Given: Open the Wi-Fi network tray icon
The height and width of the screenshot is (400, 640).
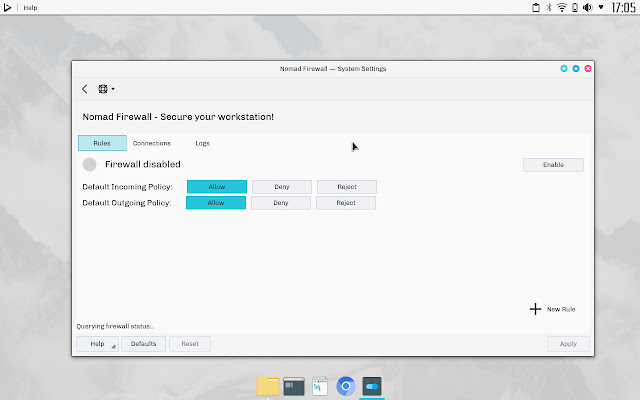Looking at the screenshot, I should [562, 7].
